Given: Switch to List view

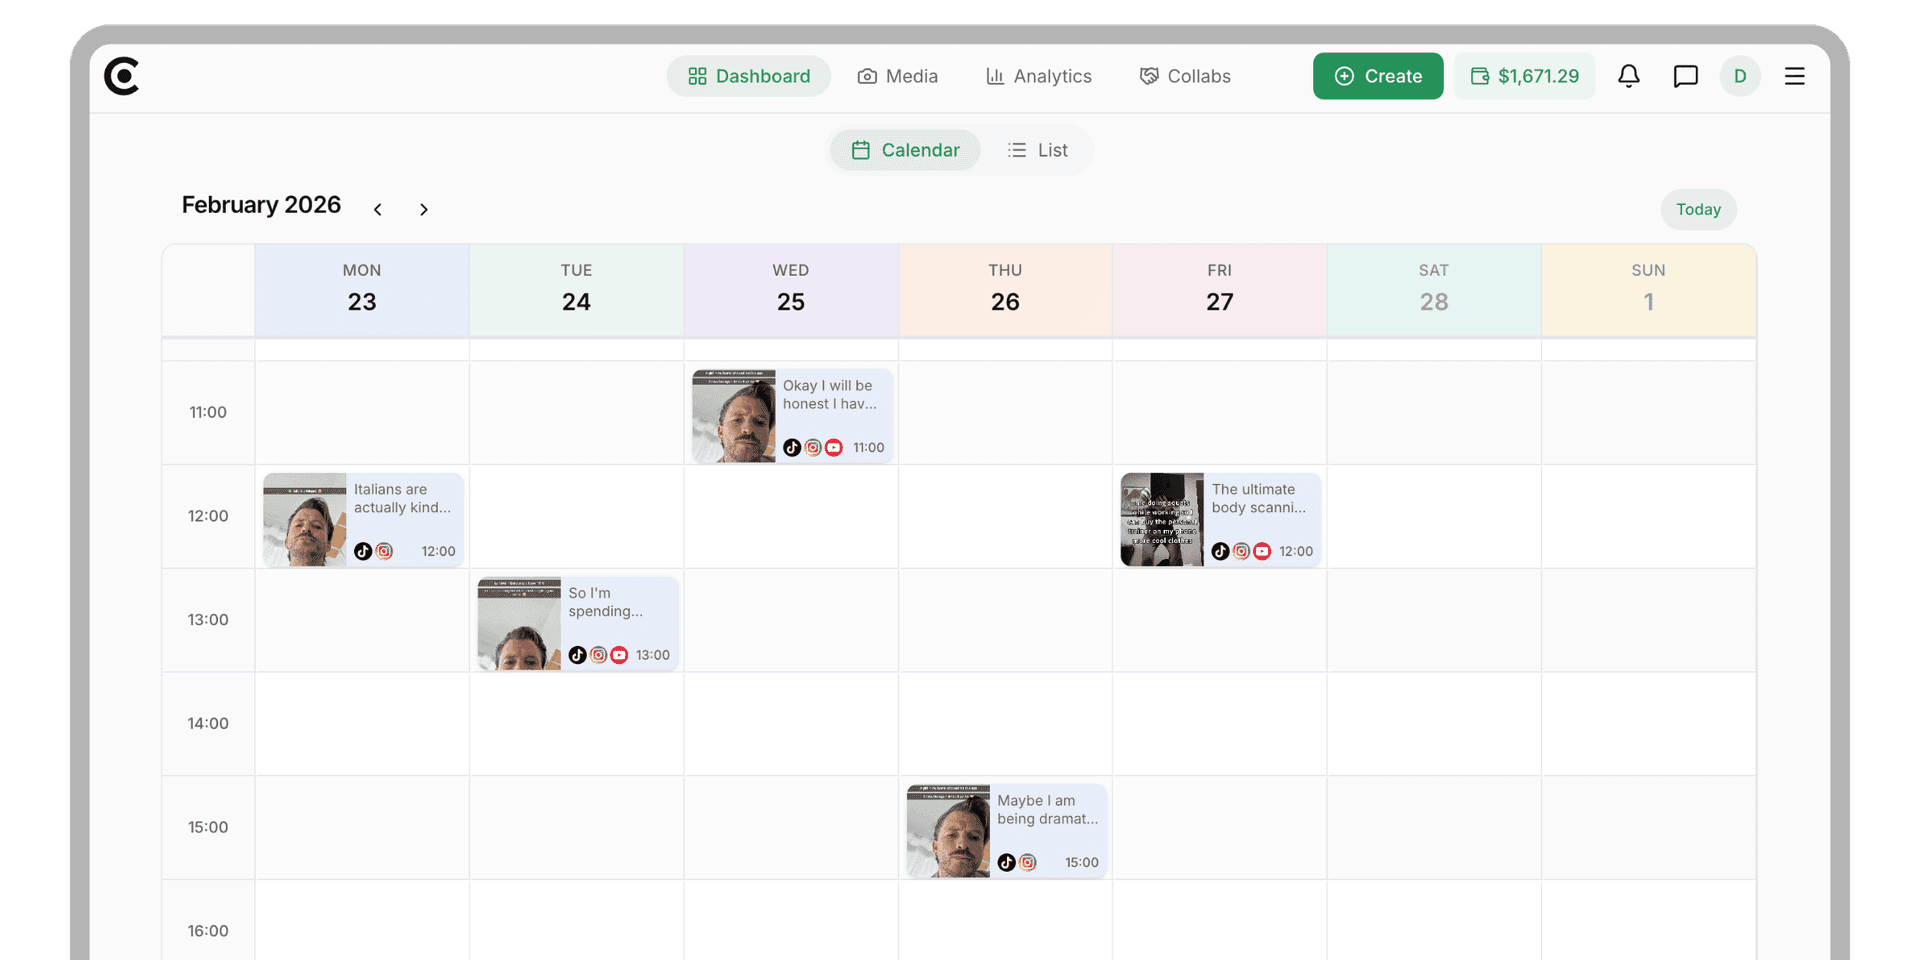Looking at the screenshot, I should pyautogui.click(x=1038, y=150).
